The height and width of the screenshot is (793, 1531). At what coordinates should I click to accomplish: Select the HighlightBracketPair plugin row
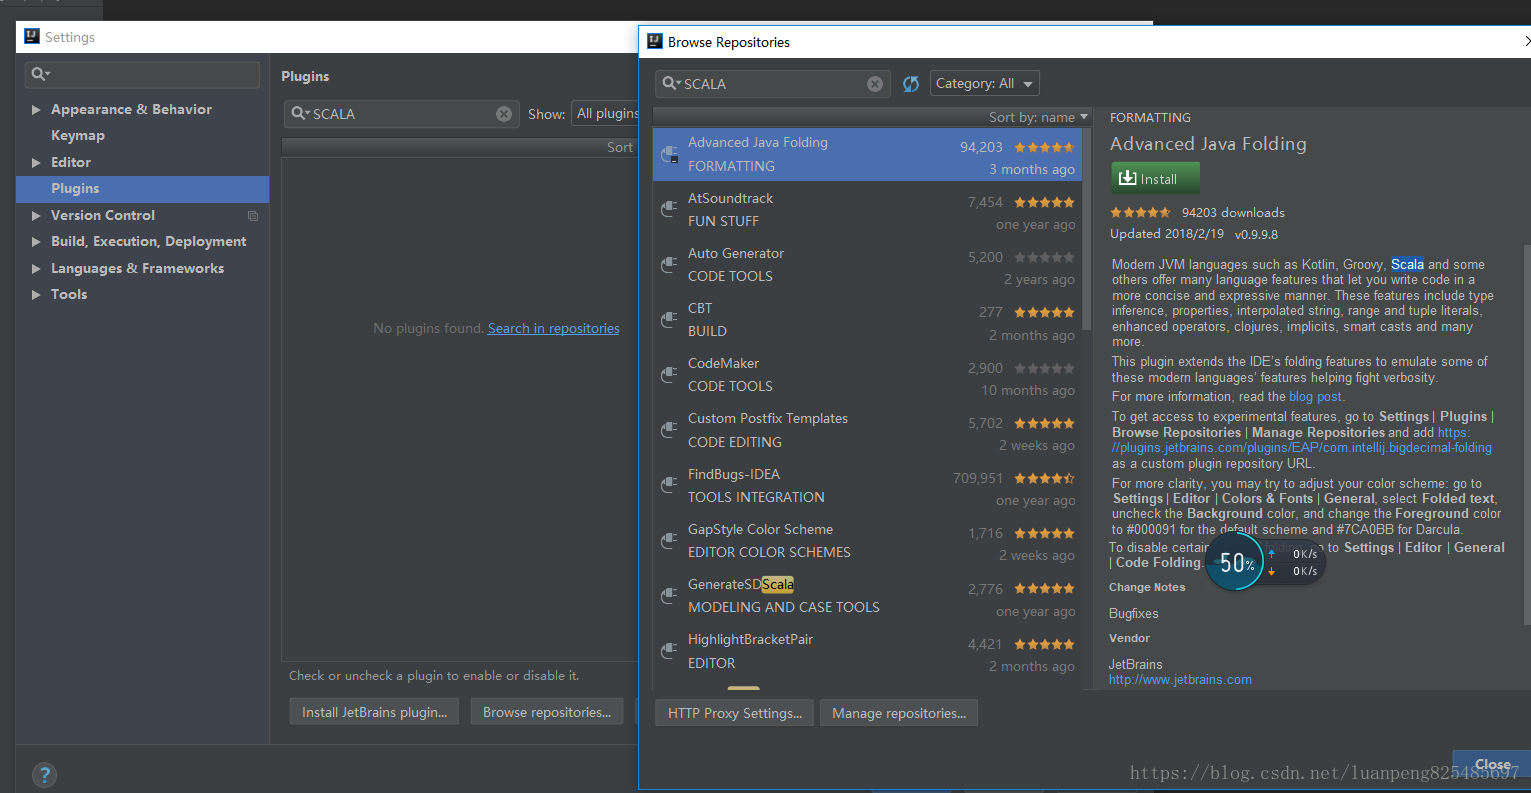click(x=867, y=651)
